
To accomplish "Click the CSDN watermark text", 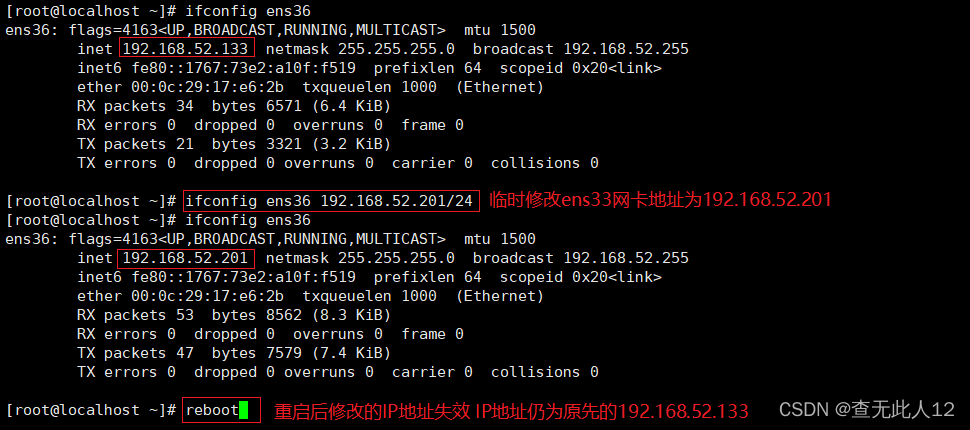I will [866, 410].
